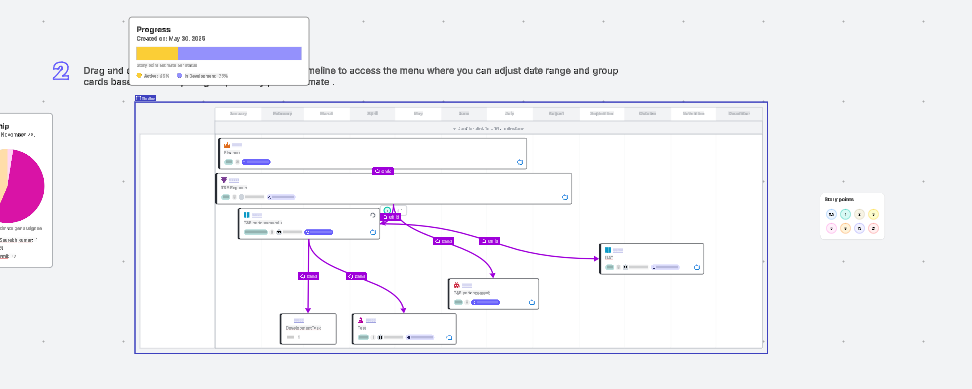Click the blue story icon on the card beneath the funnel card
This screenshot has height=389, width=972.
click(x=247, y=215)
